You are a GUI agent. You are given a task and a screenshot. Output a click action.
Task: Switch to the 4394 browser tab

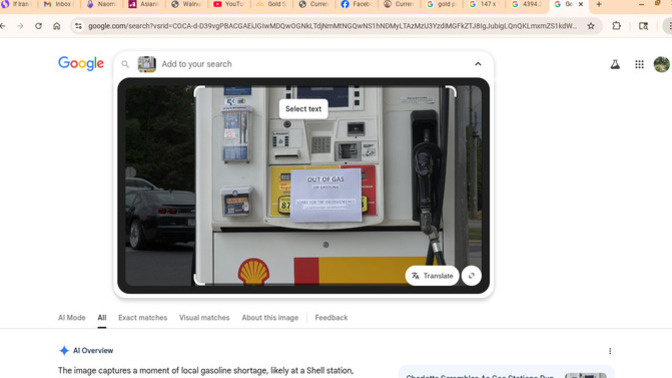(526, 4)
